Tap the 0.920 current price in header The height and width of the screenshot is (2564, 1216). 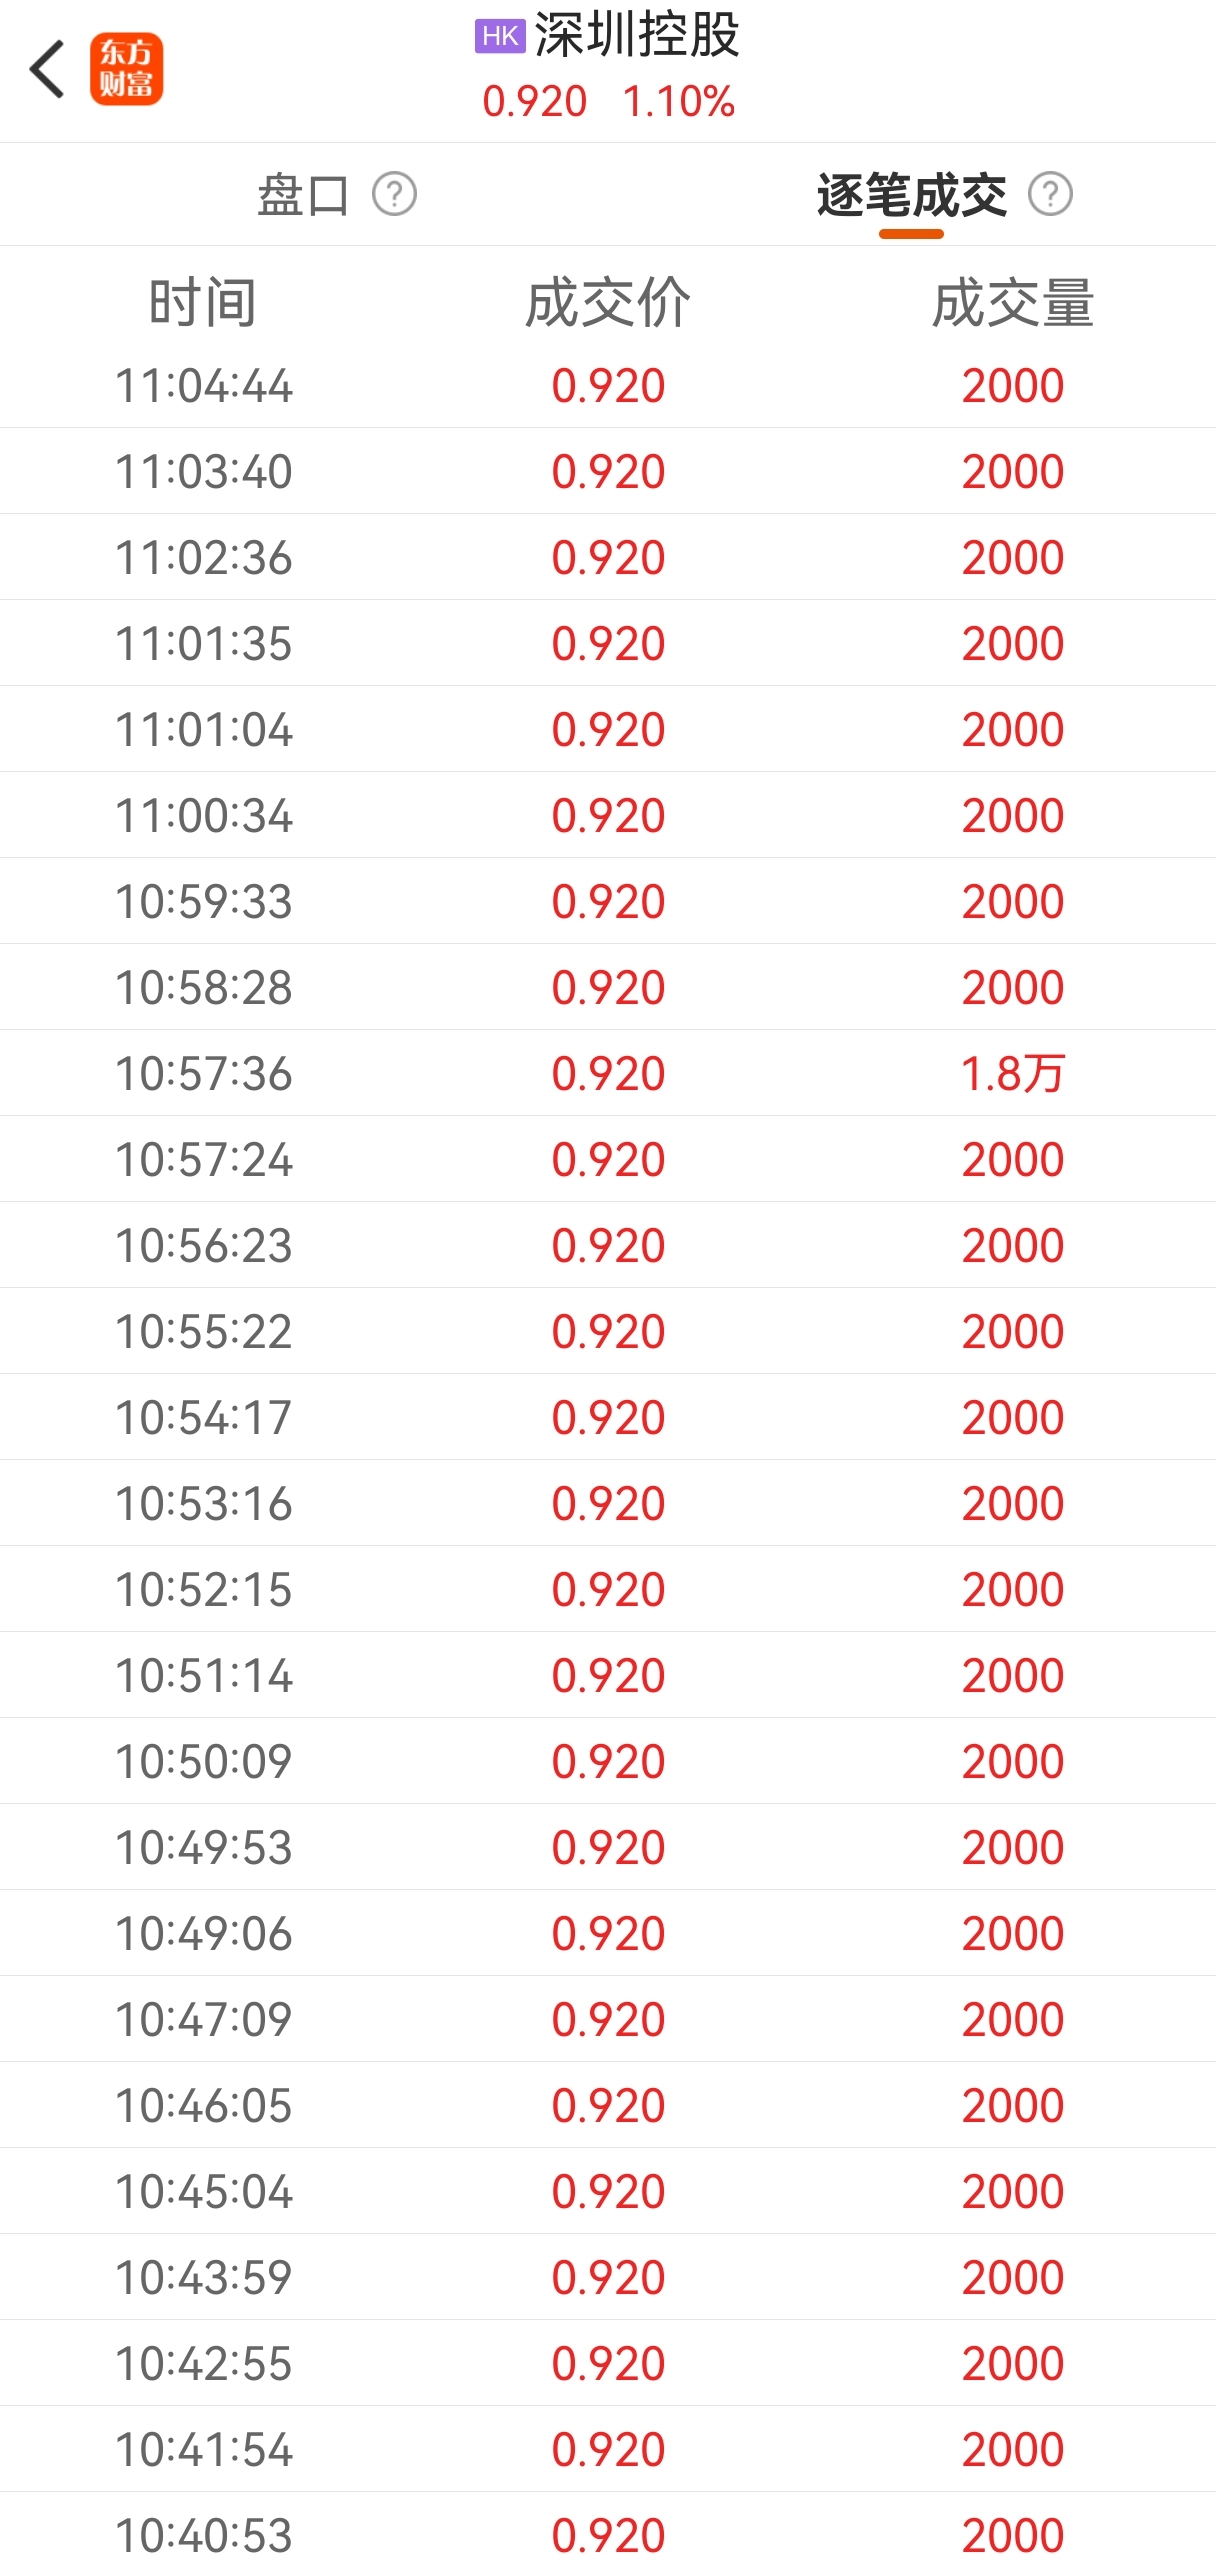coord(534,102)
